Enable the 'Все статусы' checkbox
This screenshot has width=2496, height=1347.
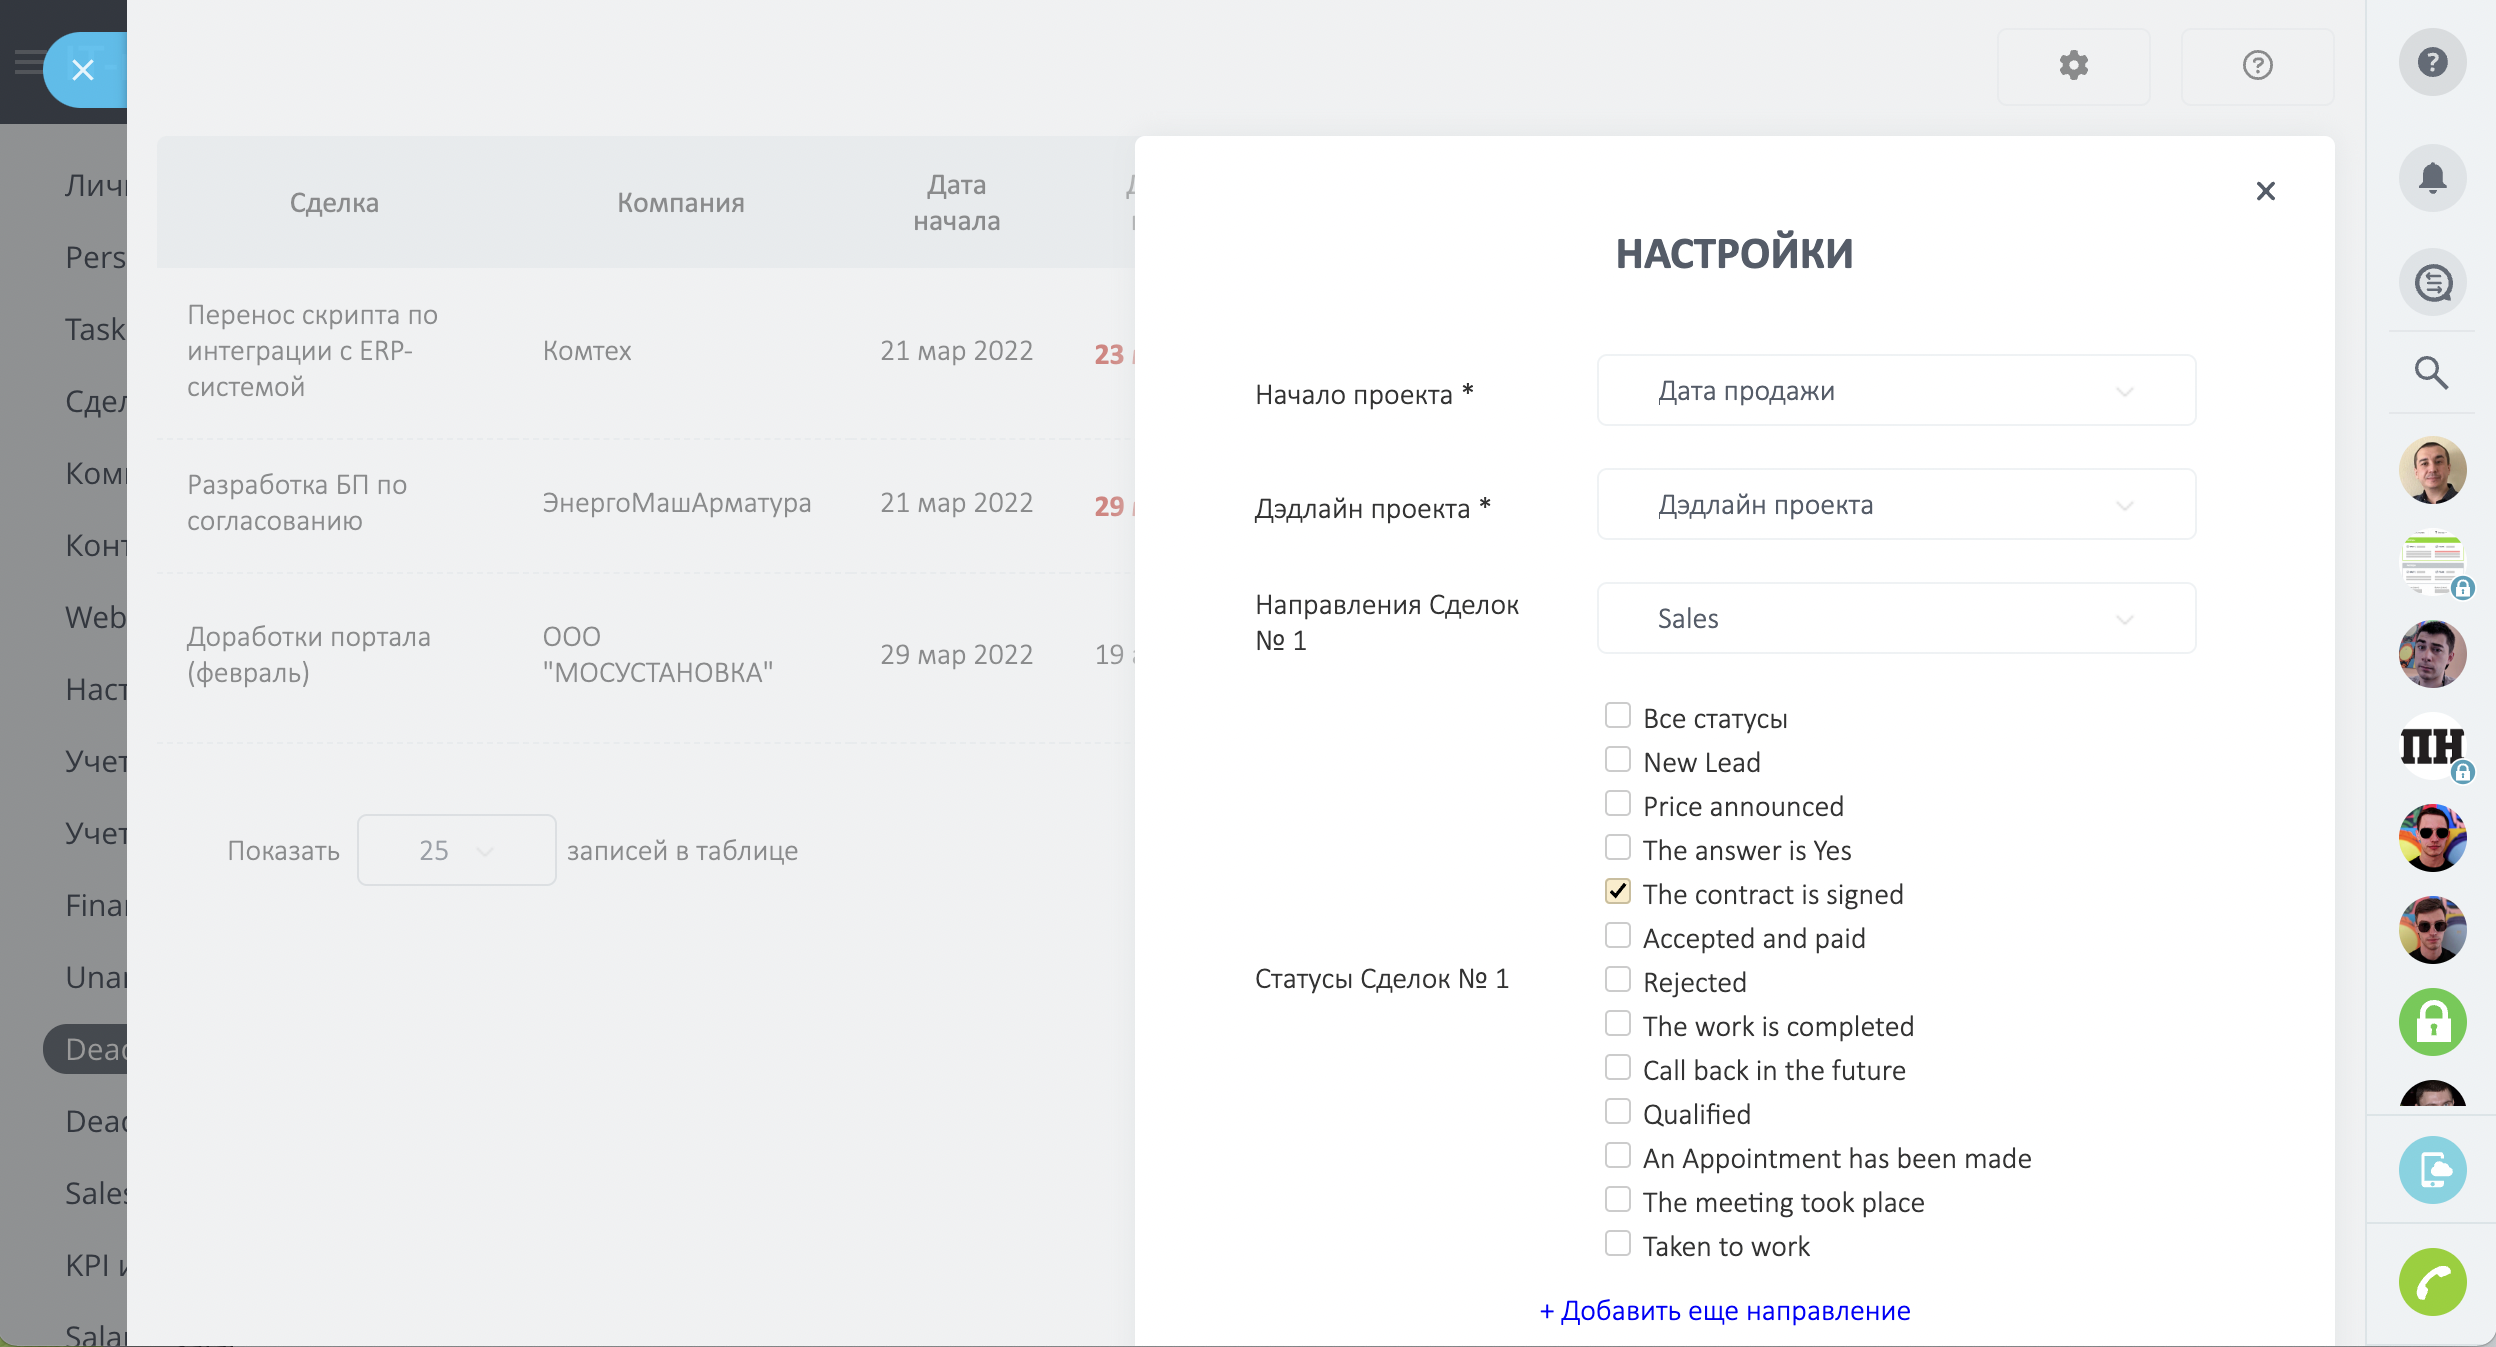point(1617,716)
